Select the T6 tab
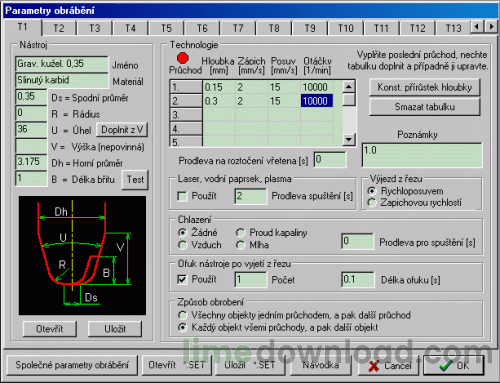Viewport: 500px width, 383px height. (x=202, y=28)
